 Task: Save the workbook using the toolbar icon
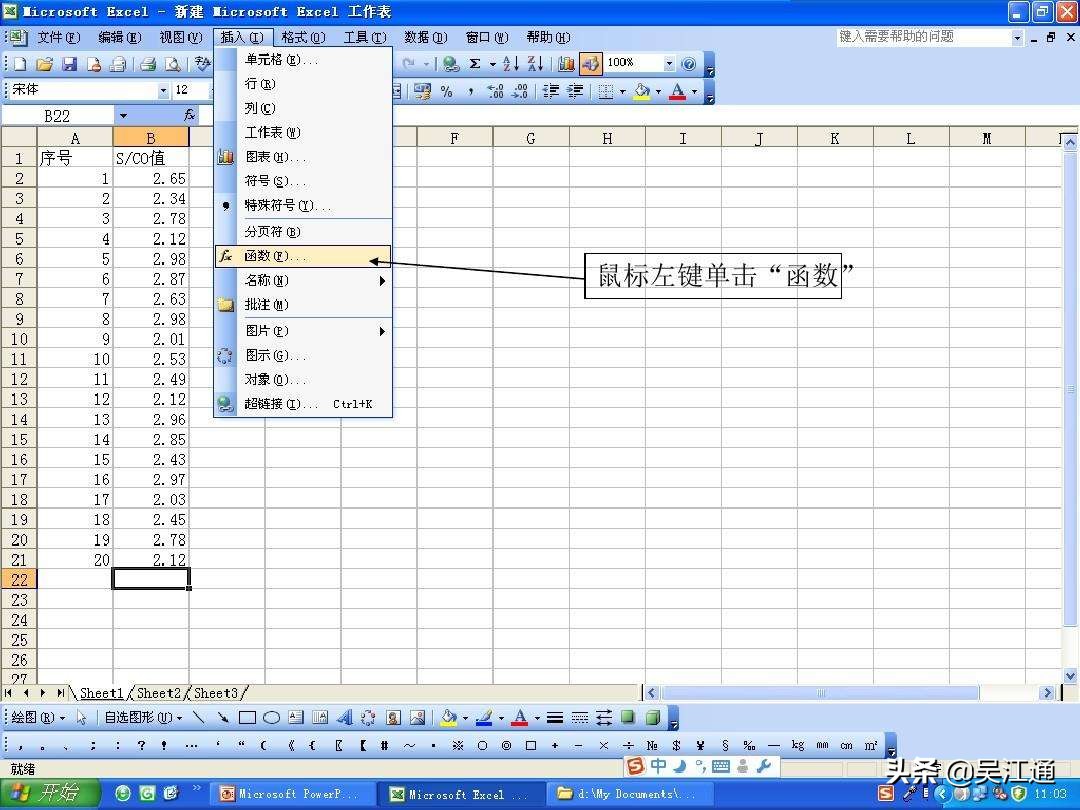(70, 62)
